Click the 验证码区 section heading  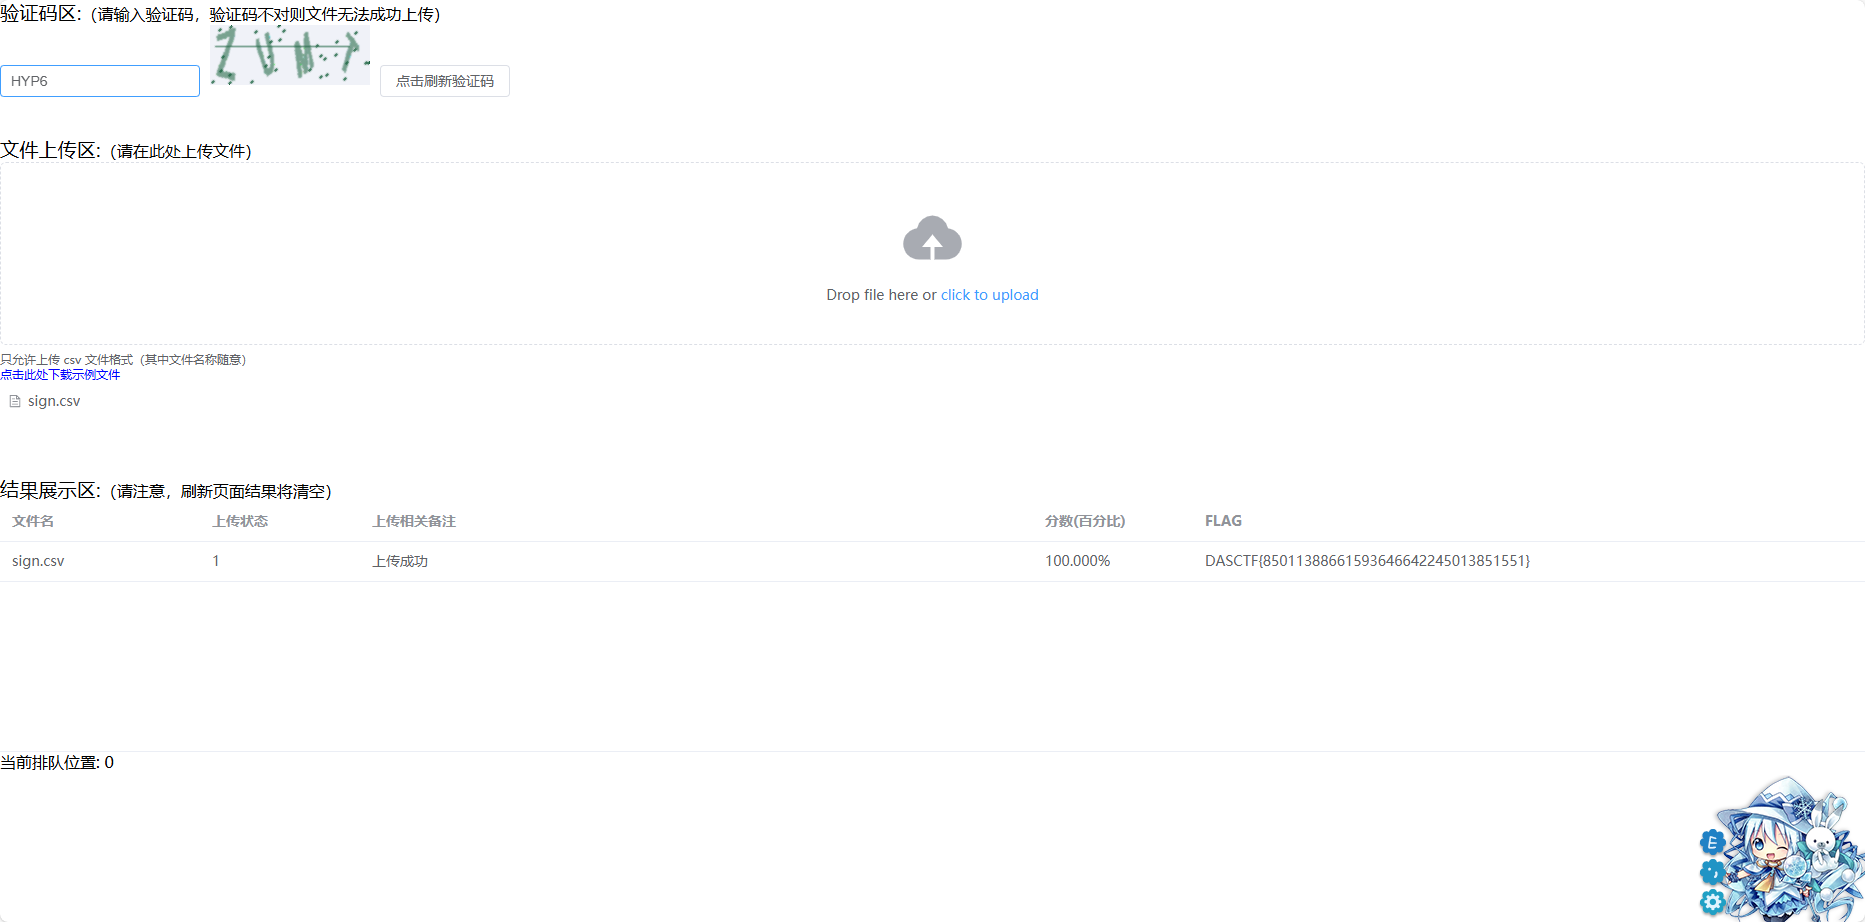[x=41, y=14]
